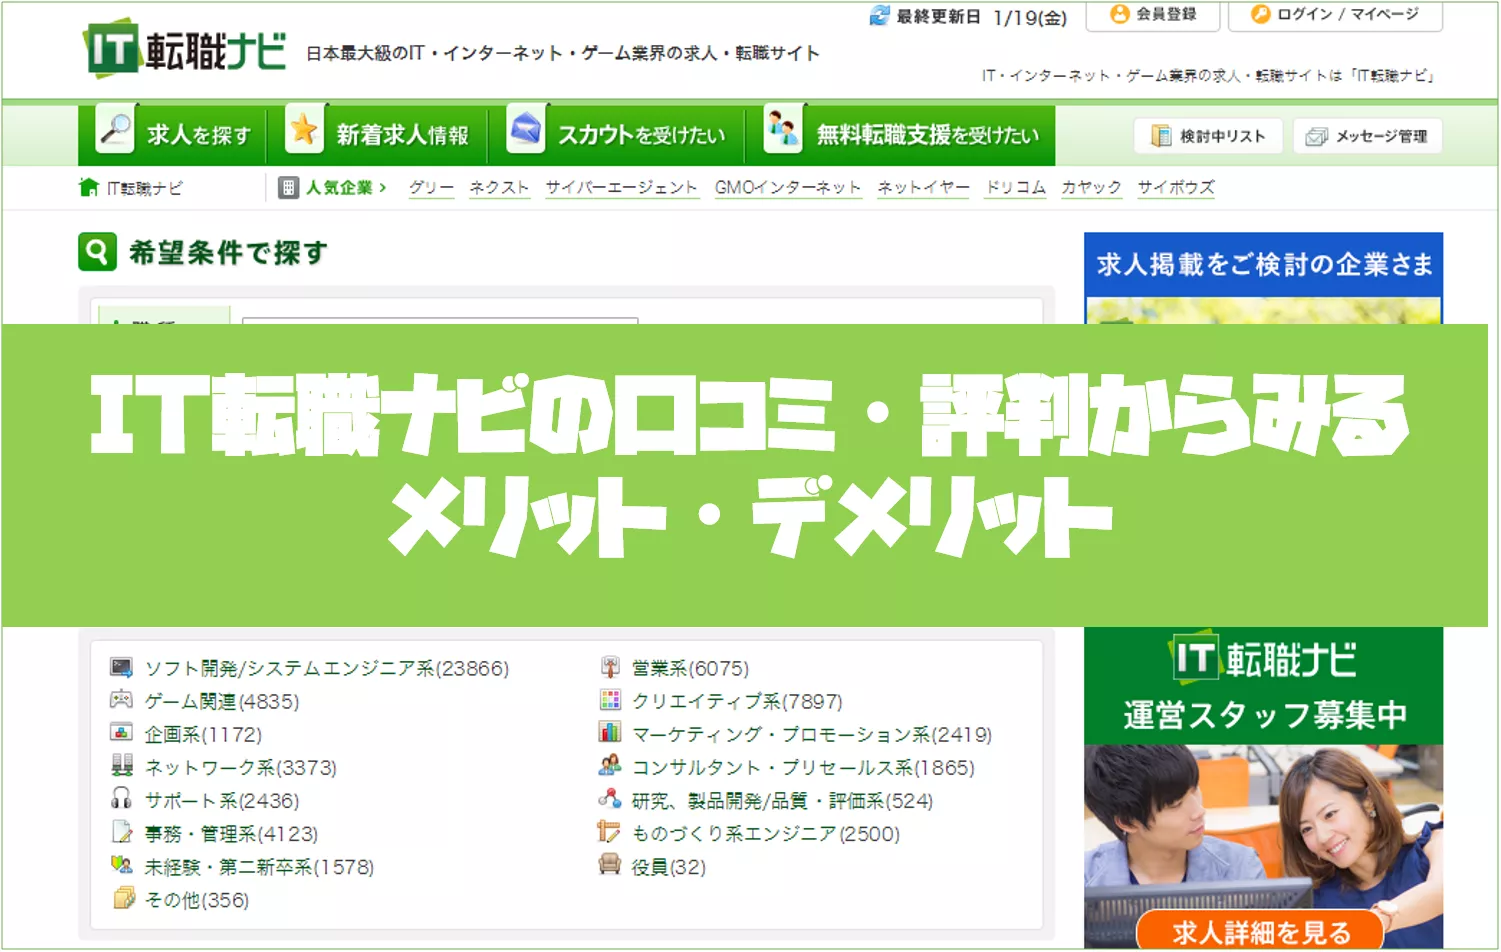Image resolution: width=1501 pixels, height=952 pixels.
Task: Click the home icon next to IT転職ナビ breadcrumb
Action: [87, 187]
